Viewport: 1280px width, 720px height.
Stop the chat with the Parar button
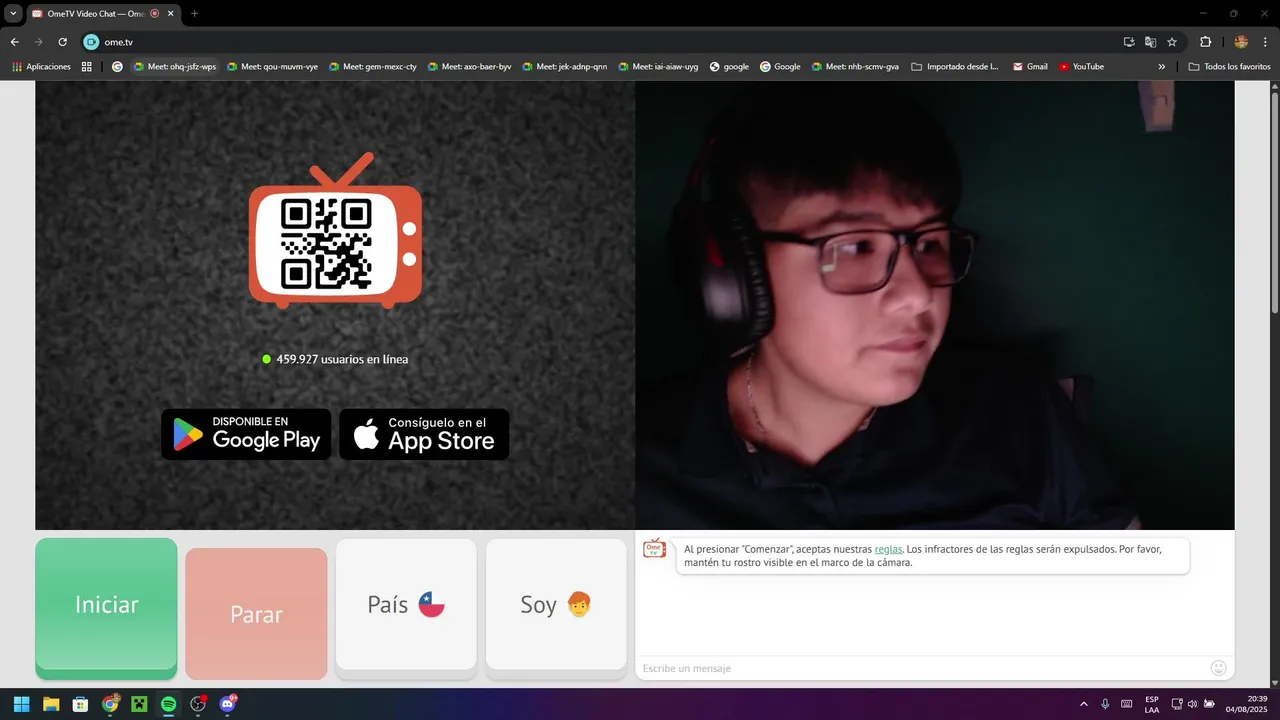pyautogui.click(x=256, y=614)
